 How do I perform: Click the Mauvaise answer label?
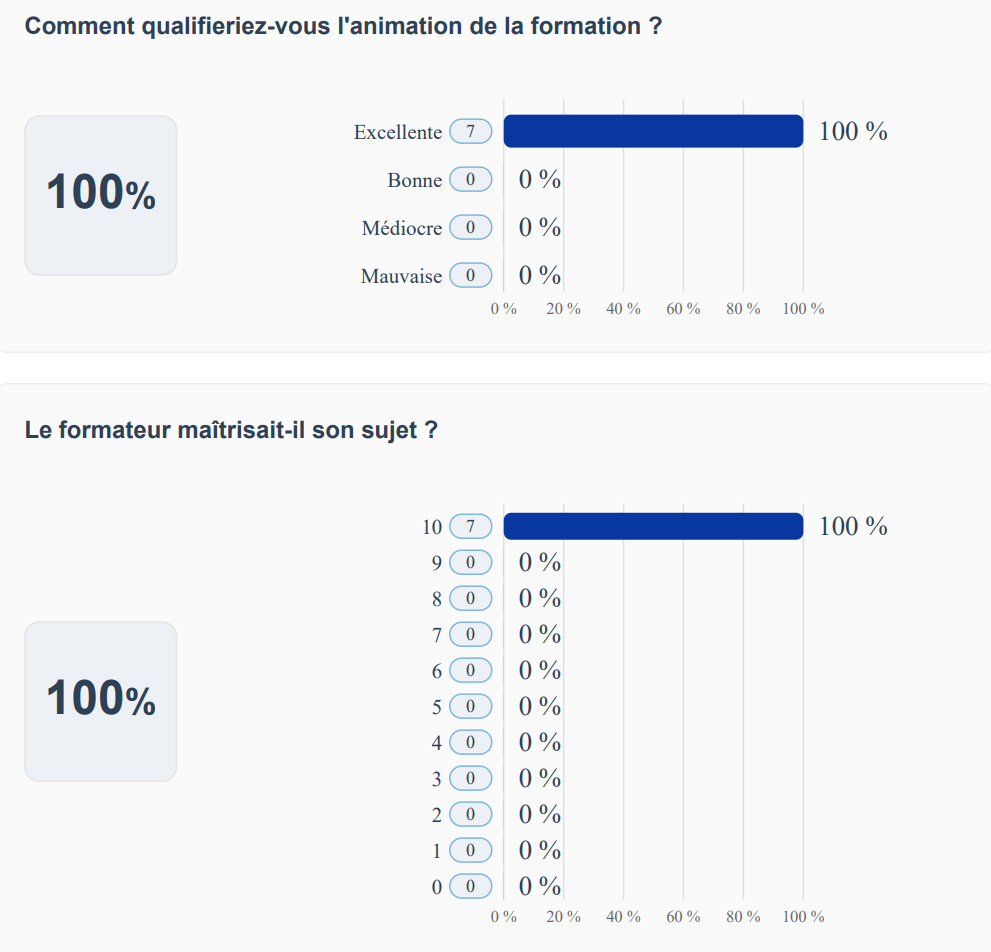pos(401,276)
